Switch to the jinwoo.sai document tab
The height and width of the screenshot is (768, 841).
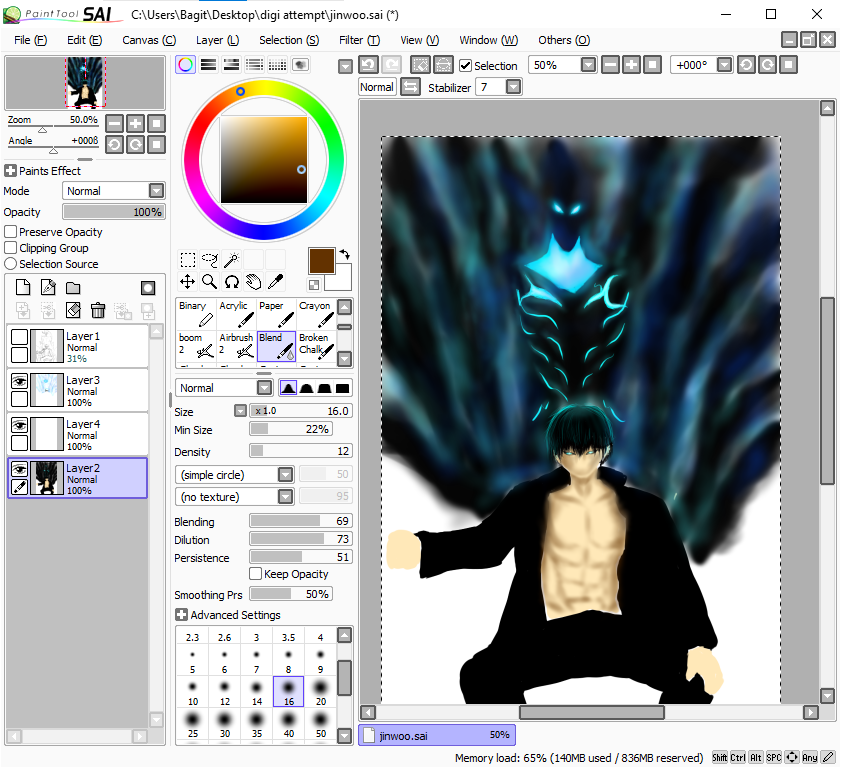[x=437, y=735]
